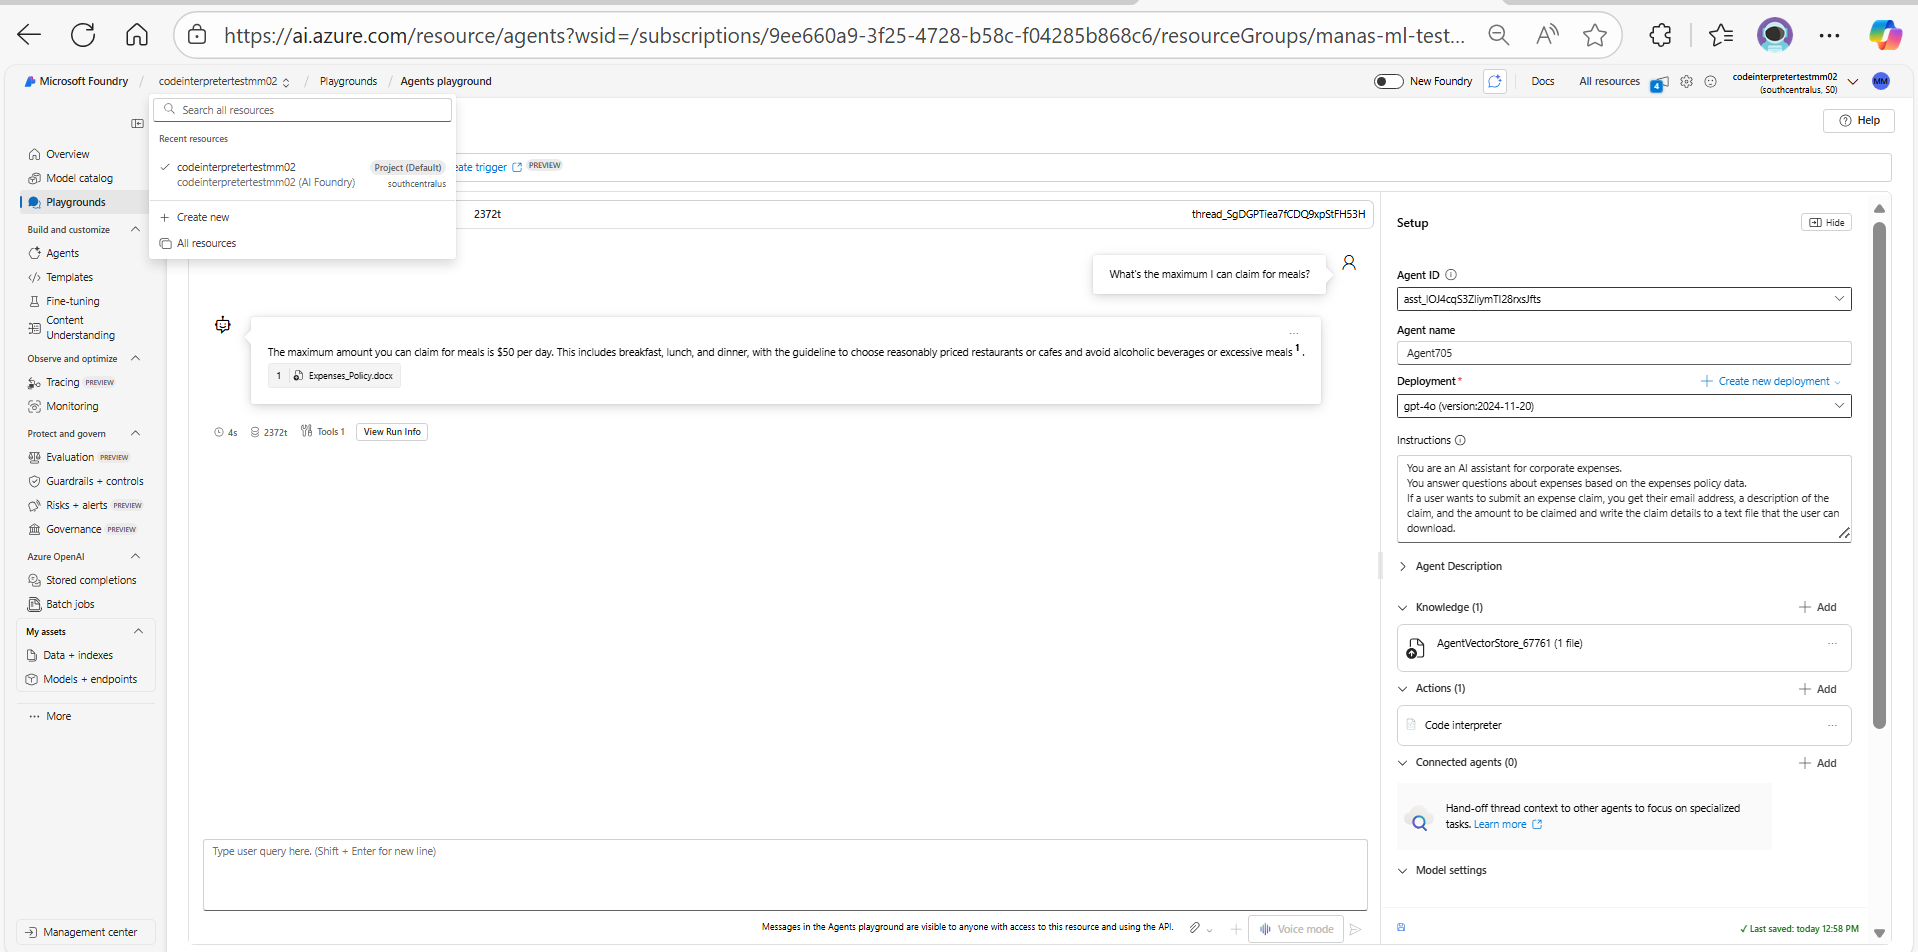Go back using the browser back arrow
Screen dimensions: 1918x952
[x=29, y=35]
